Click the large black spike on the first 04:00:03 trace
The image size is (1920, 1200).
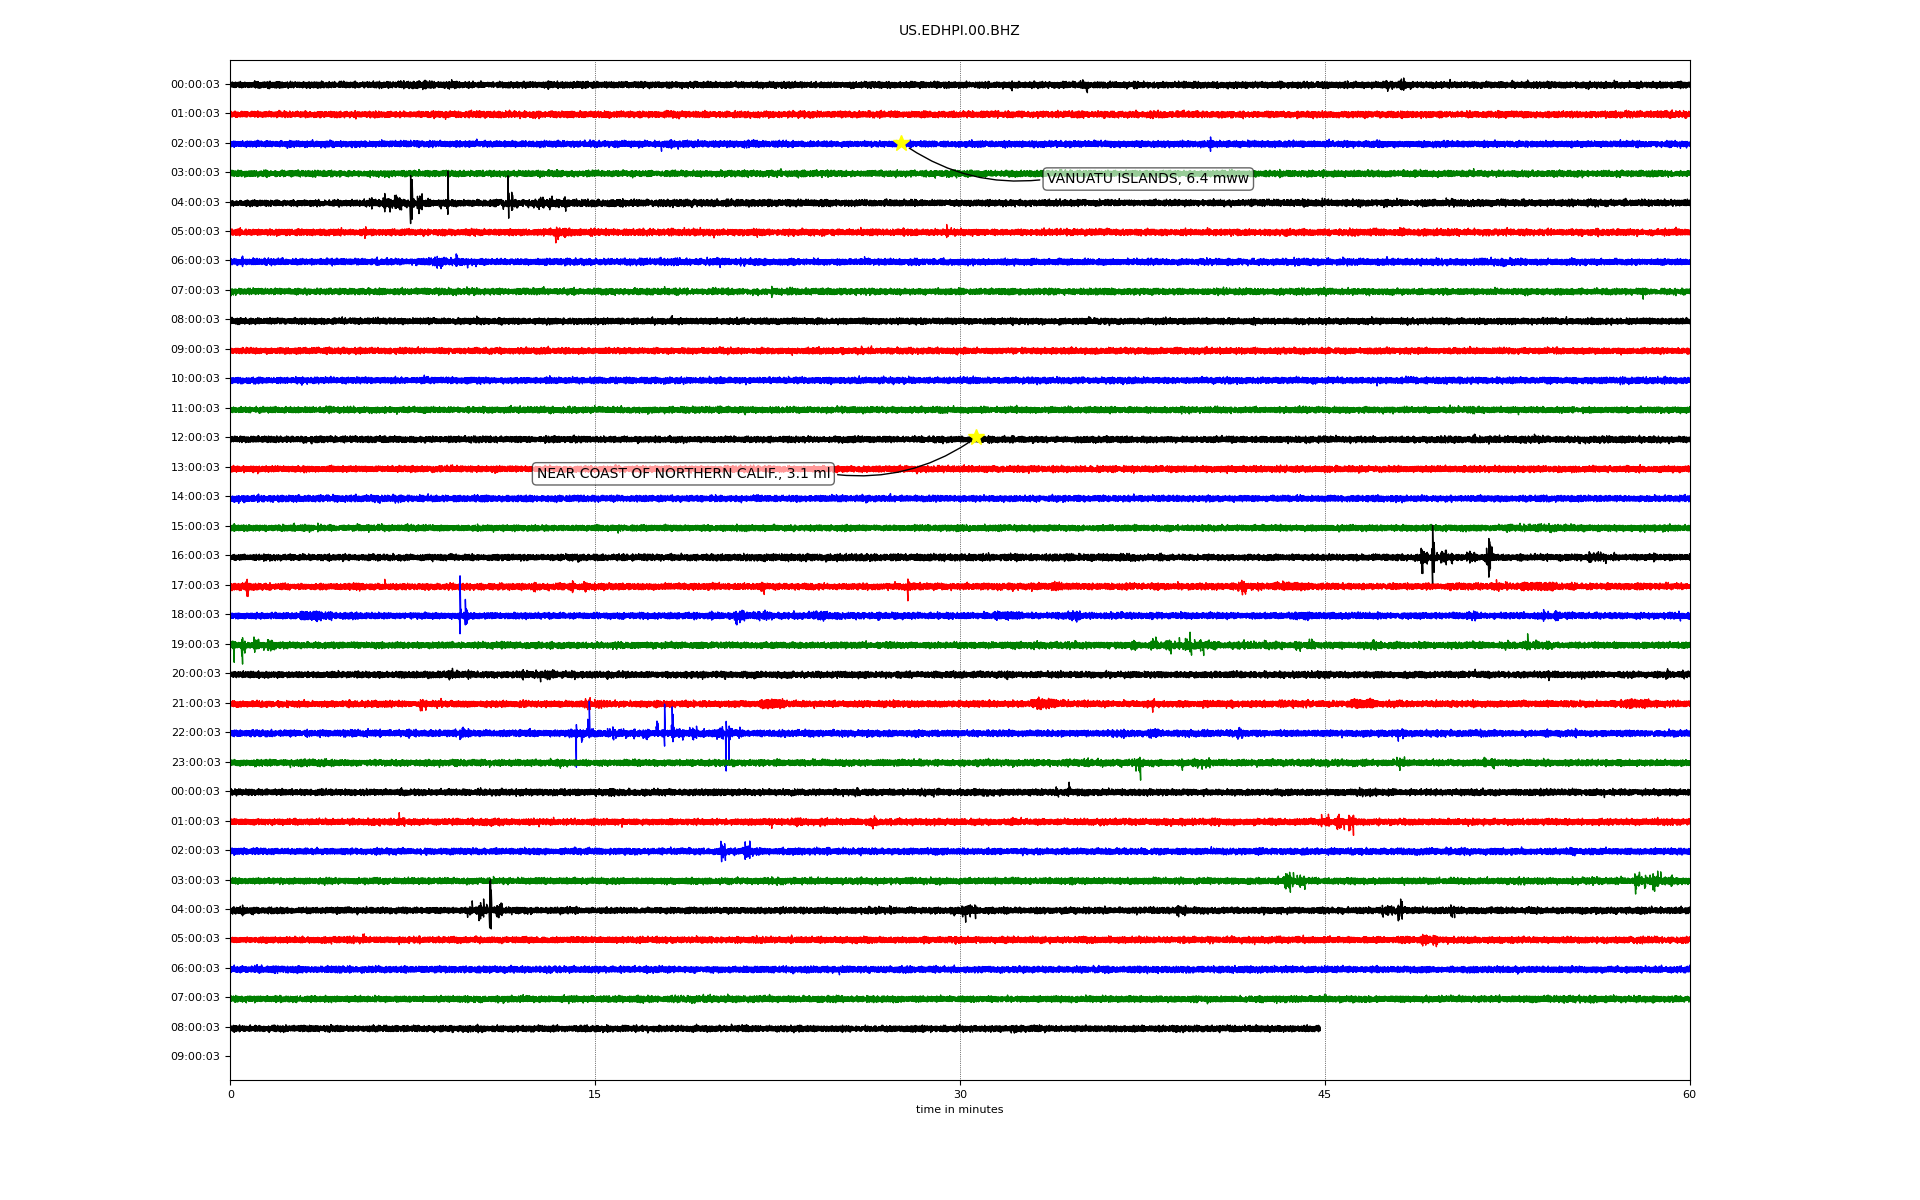(411, 201)
